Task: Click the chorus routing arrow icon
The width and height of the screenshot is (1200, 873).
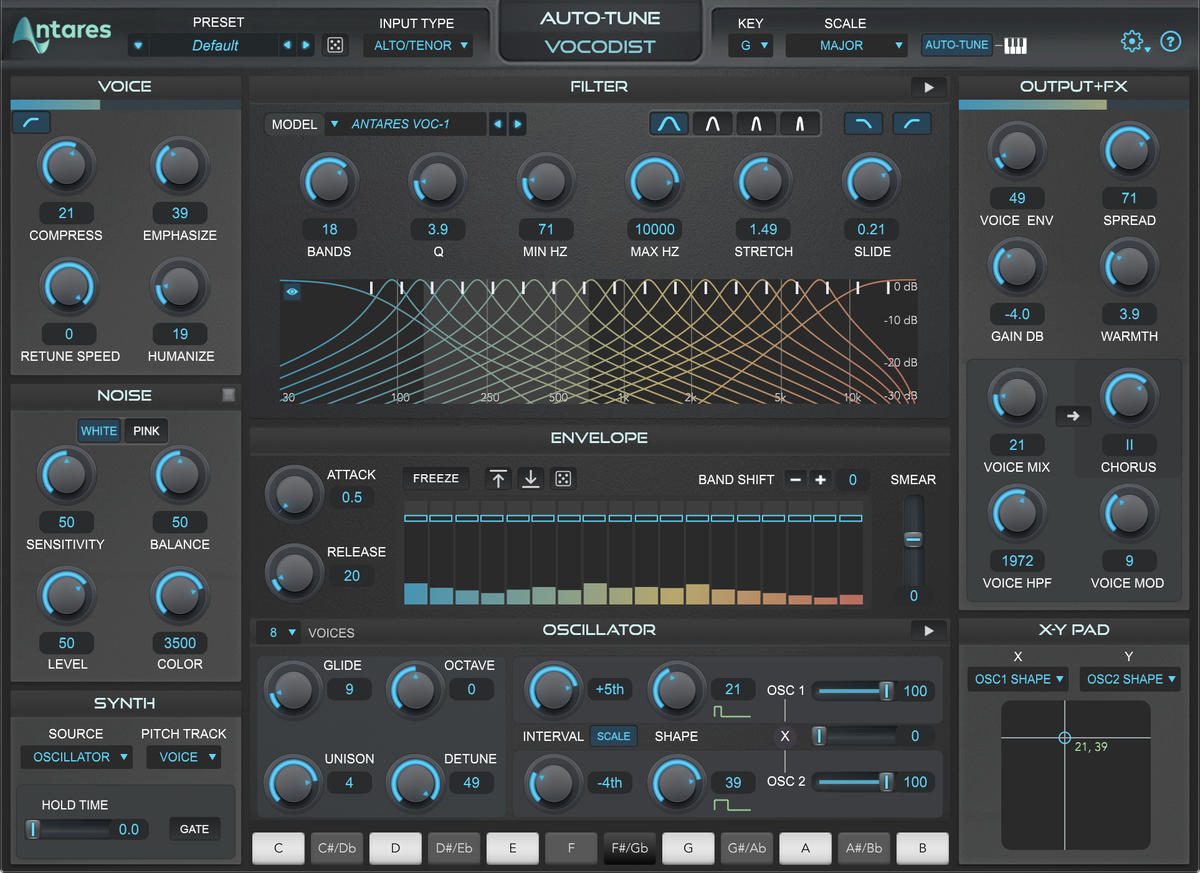Action: (1072, 416)
